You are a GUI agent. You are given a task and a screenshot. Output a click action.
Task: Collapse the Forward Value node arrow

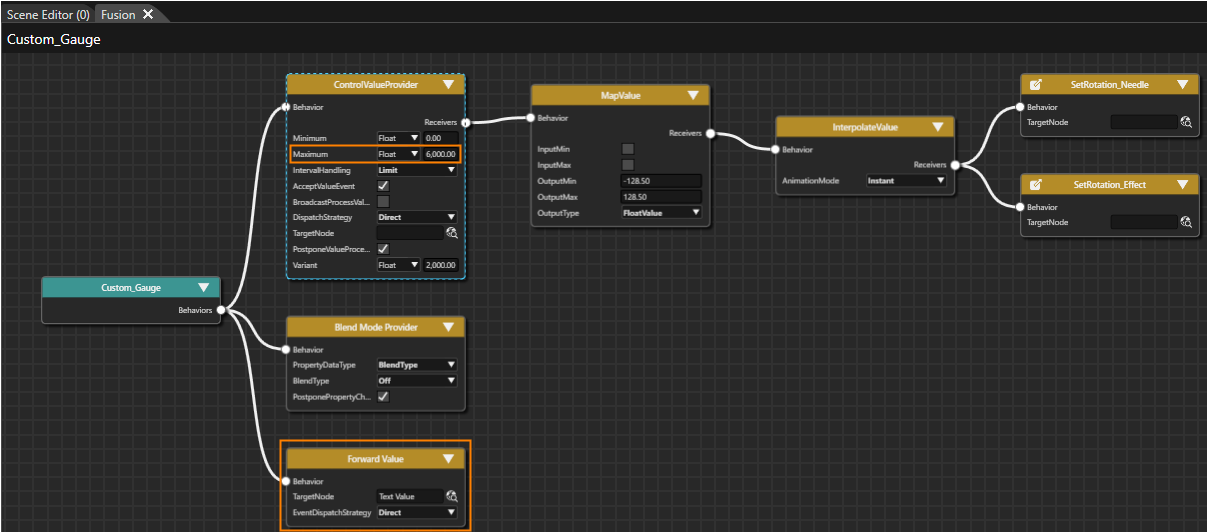pos(448,459)
